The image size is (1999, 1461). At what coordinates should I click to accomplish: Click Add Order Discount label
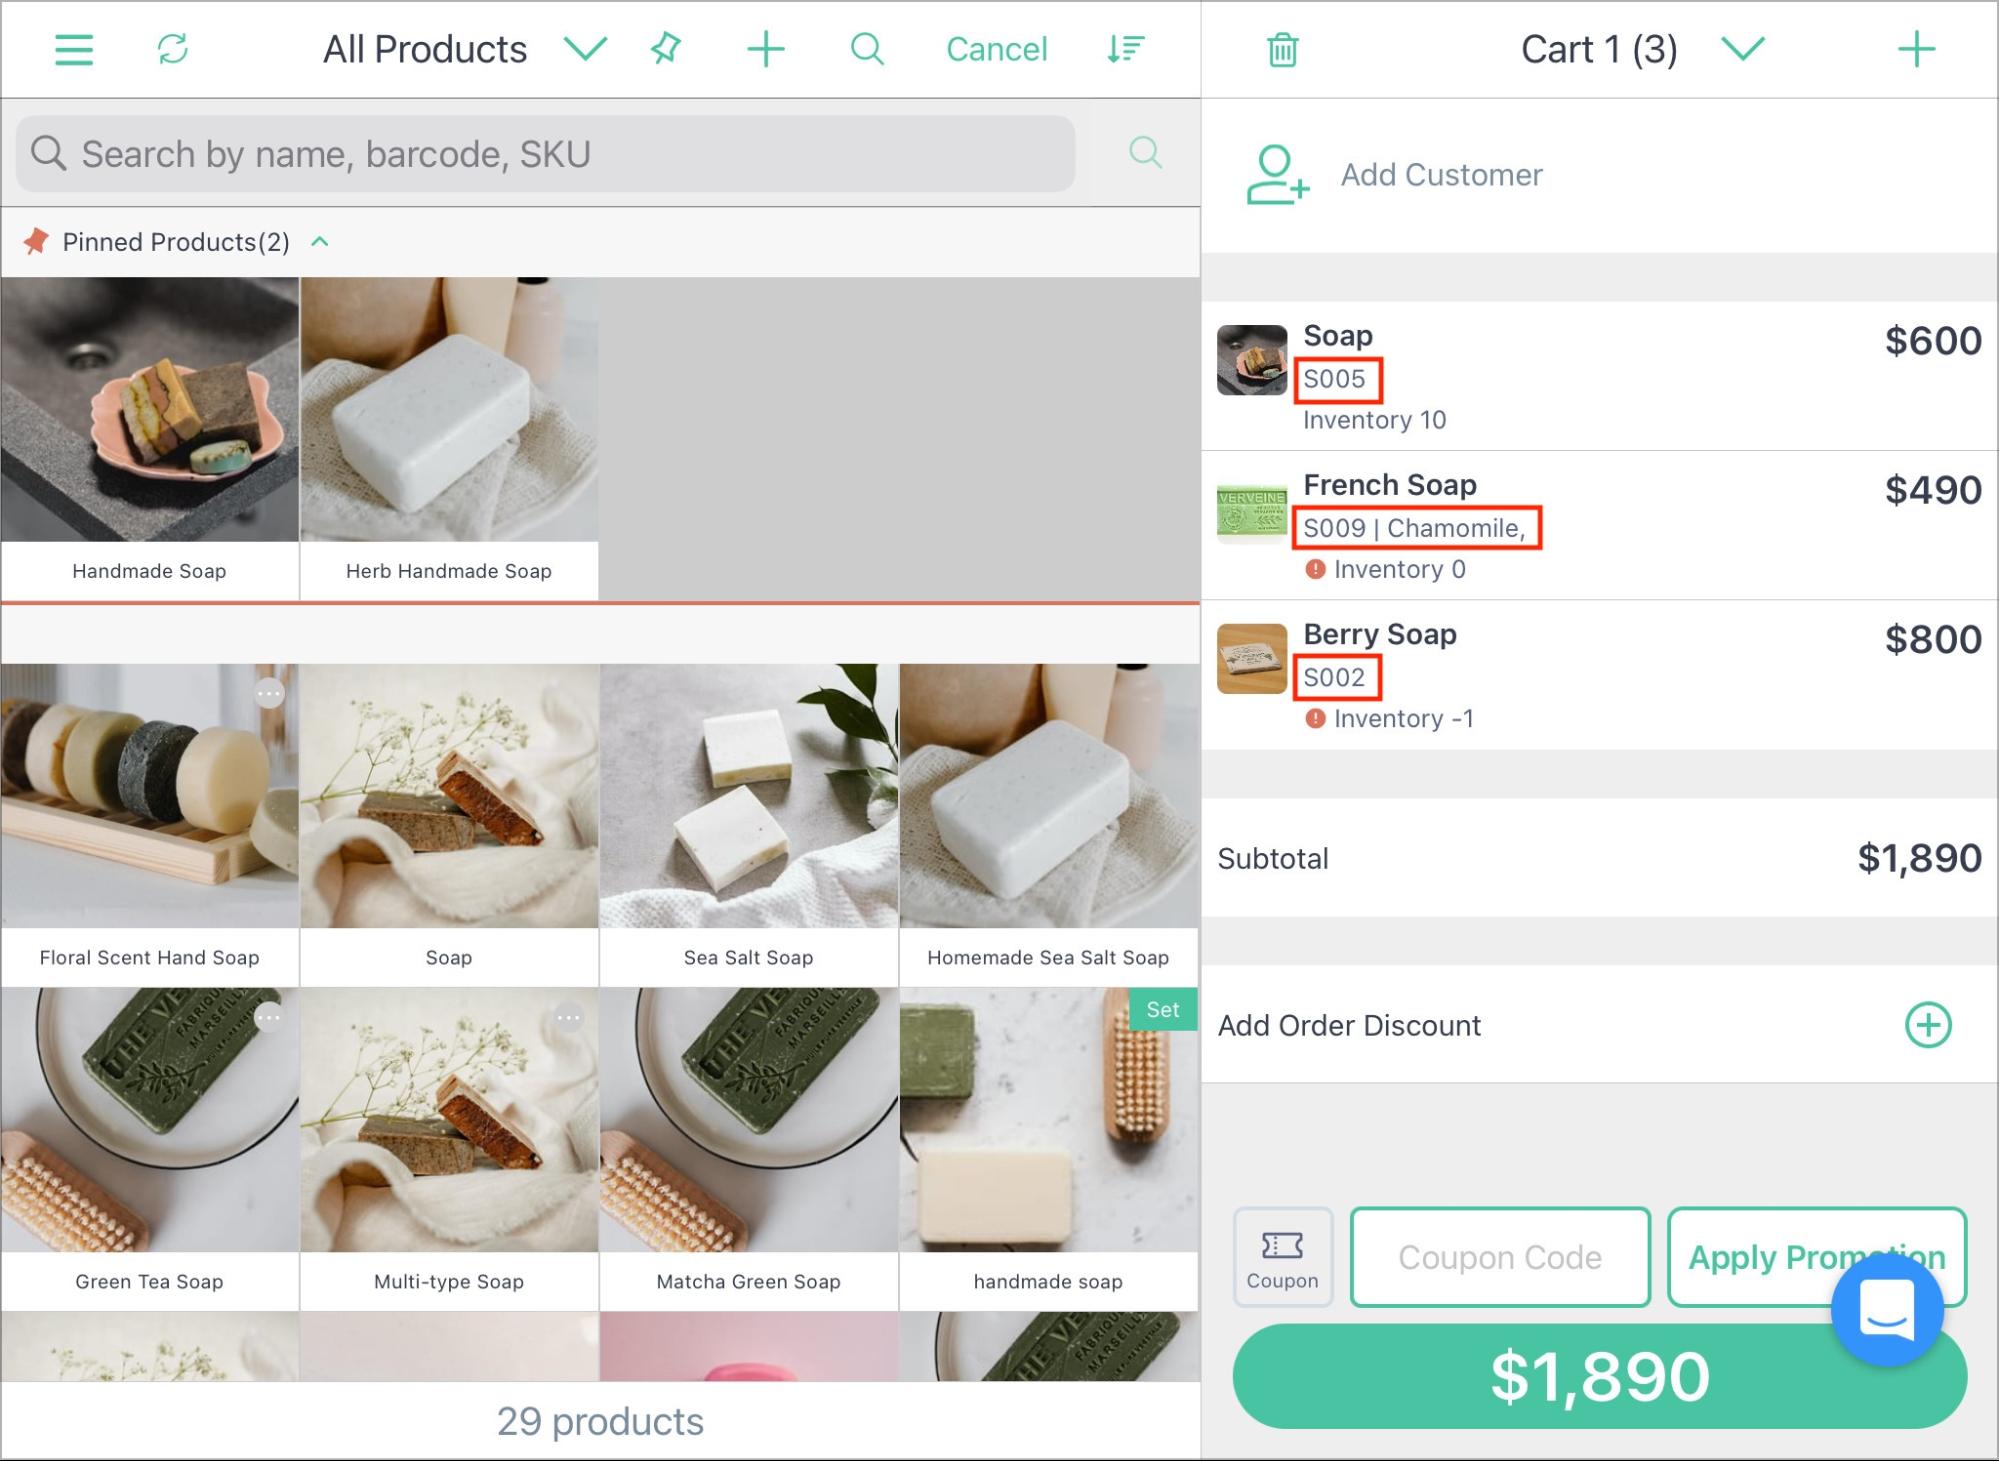[1349, 1025]
